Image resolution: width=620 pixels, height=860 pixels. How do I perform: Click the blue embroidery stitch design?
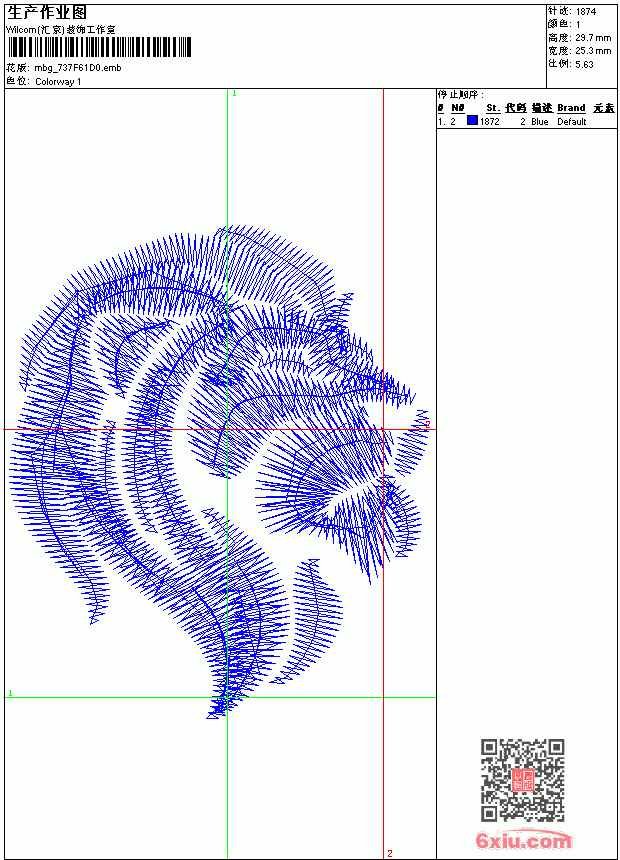[219, 472]
